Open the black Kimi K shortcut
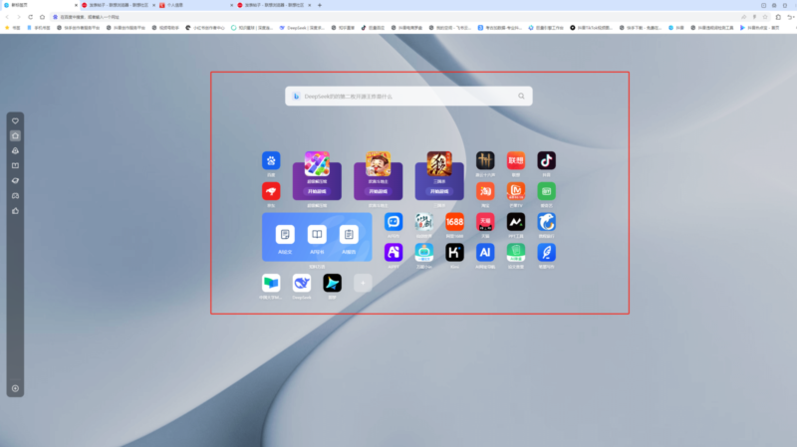Viewport: 797px width, 447px height. pos(454,252)
